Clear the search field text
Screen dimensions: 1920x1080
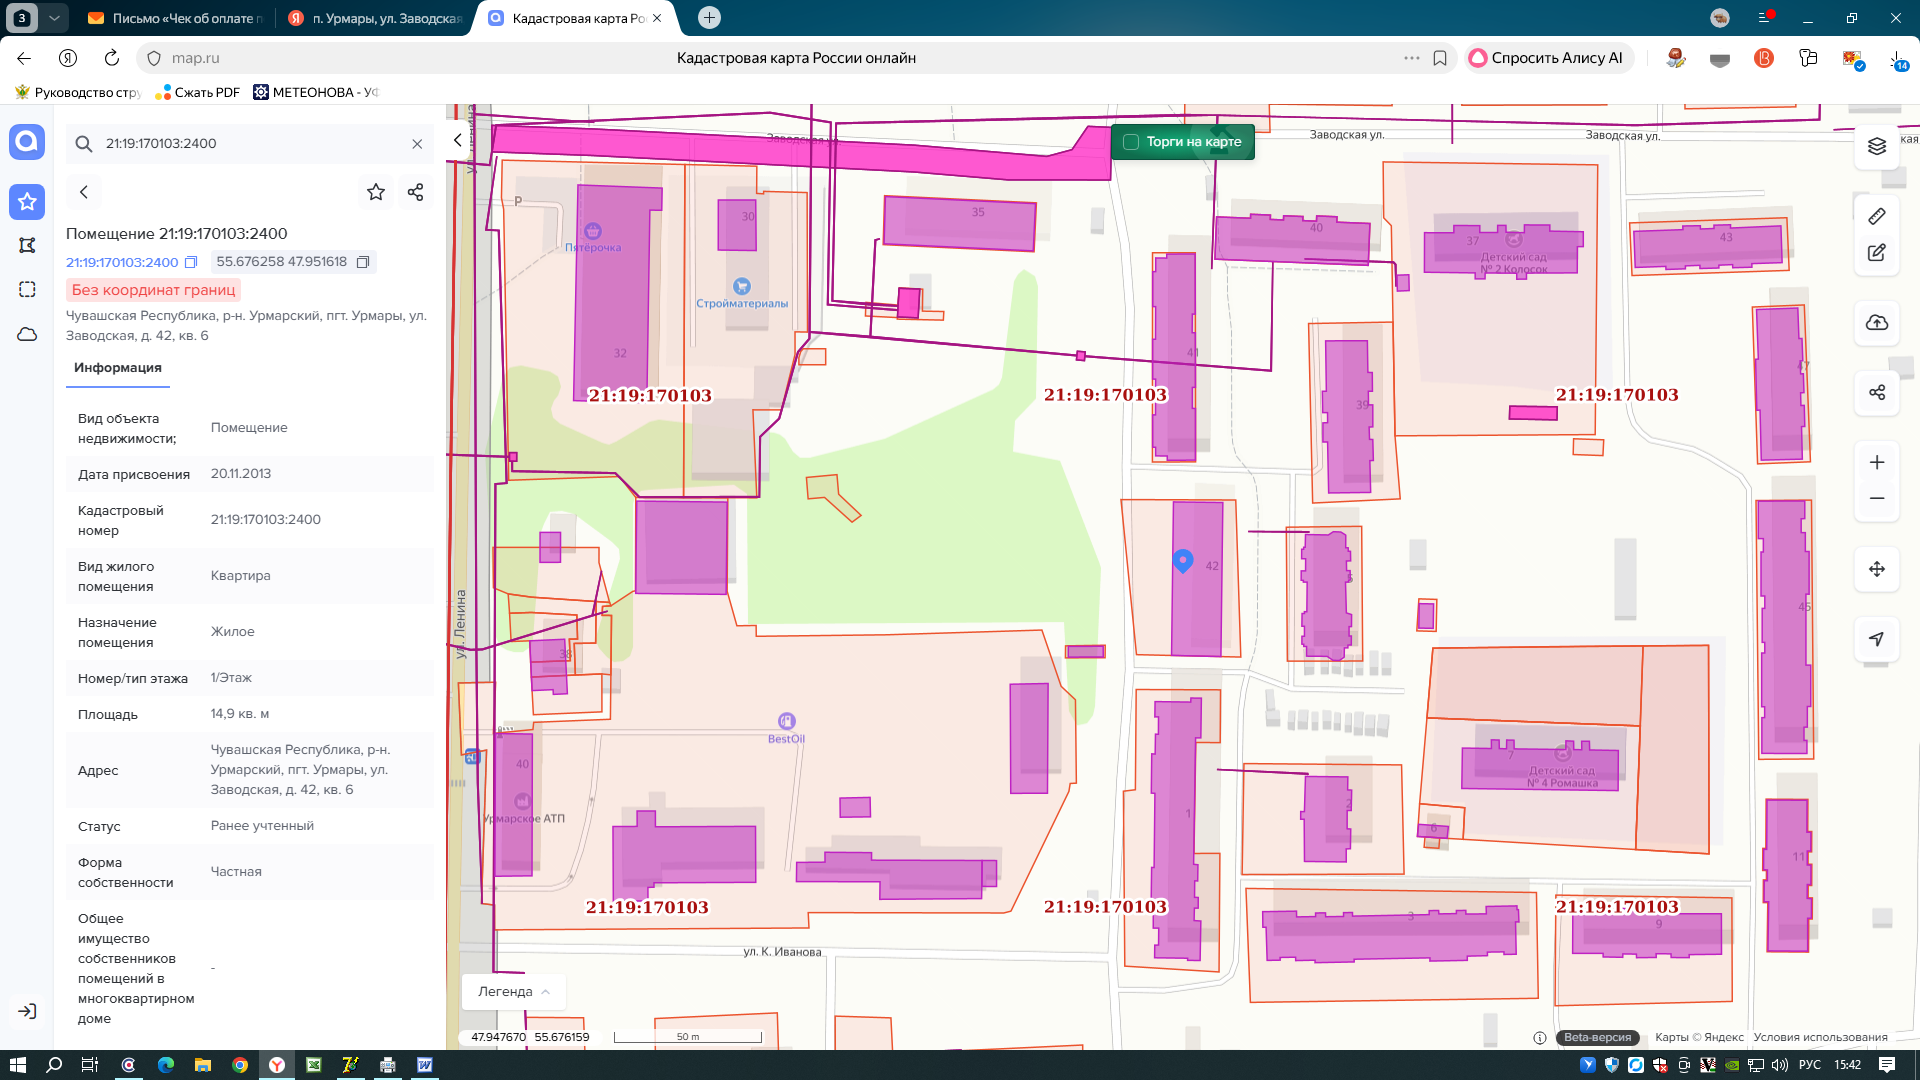pyautogui.click(x=417, y=144)
